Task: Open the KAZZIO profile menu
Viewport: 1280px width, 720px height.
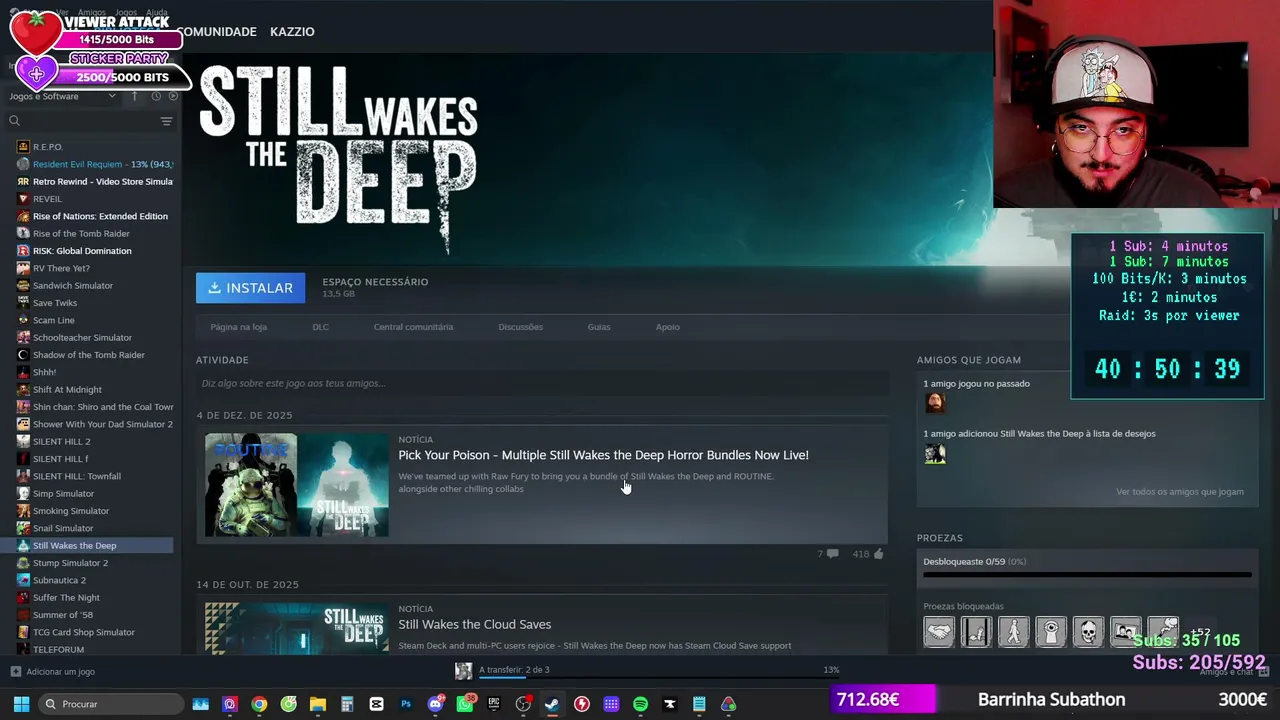Action: click(292, 32)
